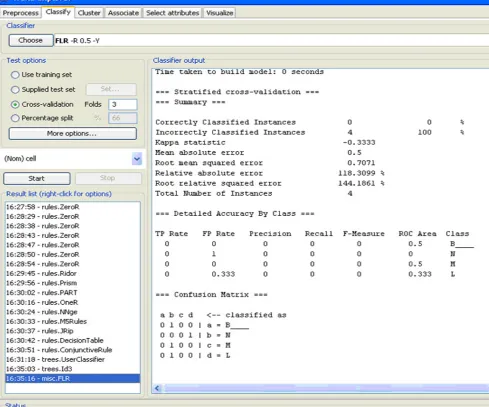This screenshot has height=407, width=489.
Task: Click the 'a = B' confusion matrix row
Action: (x=204, y=325)
